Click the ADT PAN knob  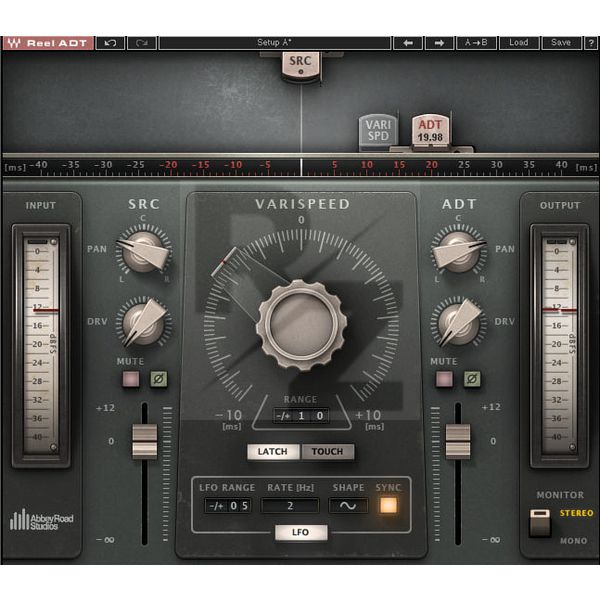click(x=459, y=251)
